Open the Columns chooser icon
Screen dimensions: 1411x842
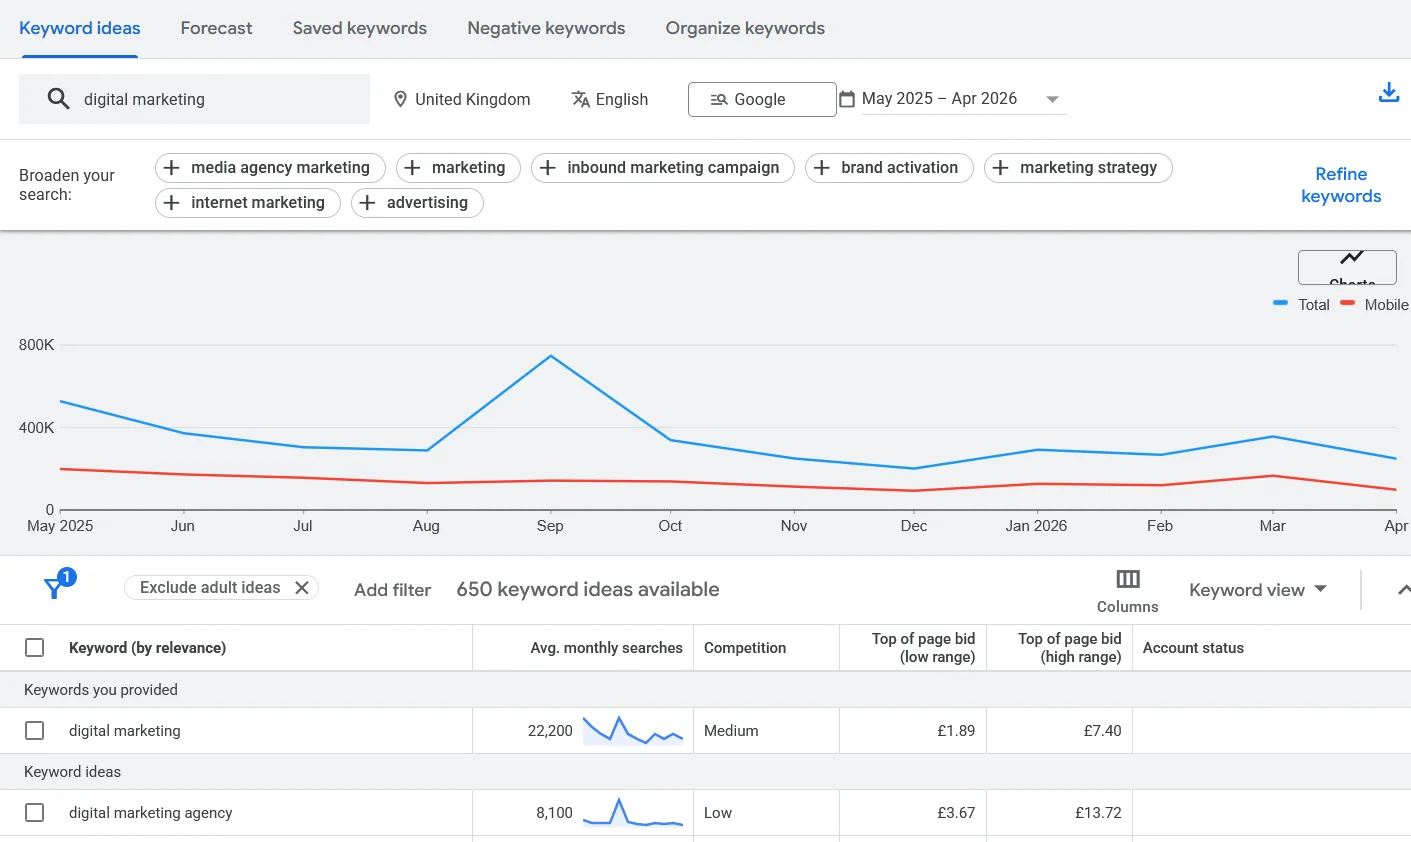(x=1128, y=579)
